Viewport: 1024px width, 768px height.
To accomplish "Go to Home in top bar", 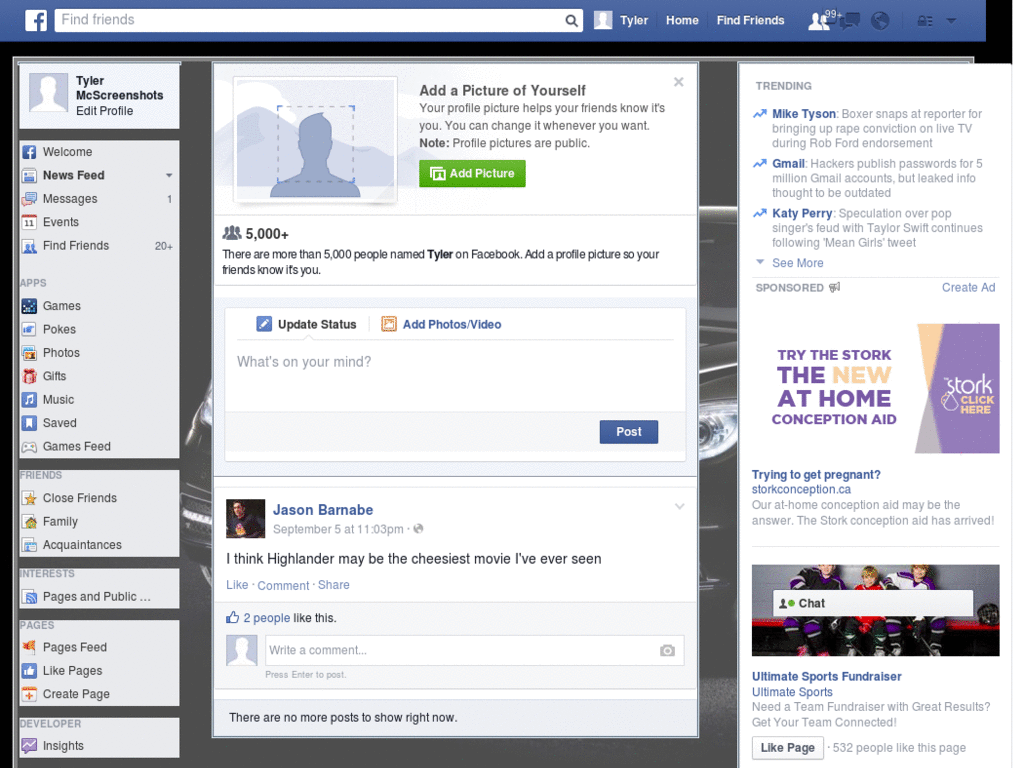I will 682,20.
